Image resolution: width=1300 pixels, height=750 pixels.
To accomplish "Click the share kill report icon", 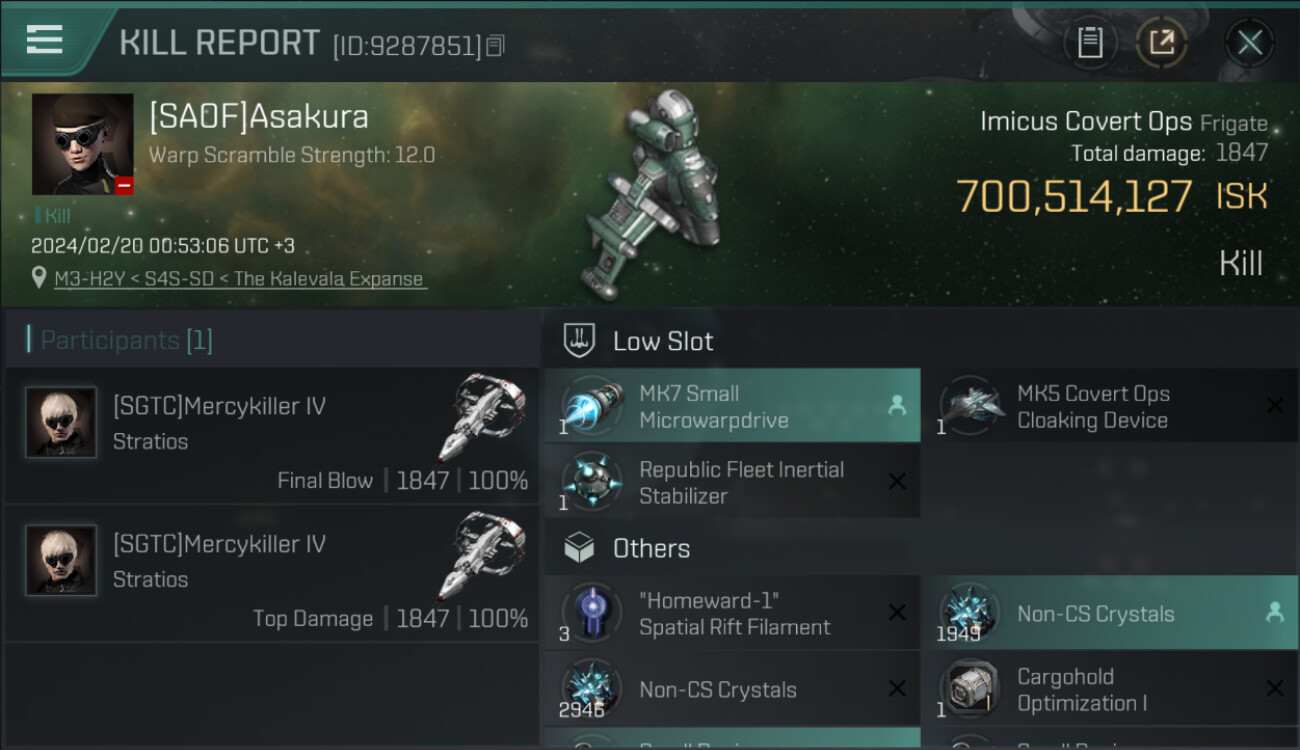I will pyautogui.click(x=1161, y=42).
